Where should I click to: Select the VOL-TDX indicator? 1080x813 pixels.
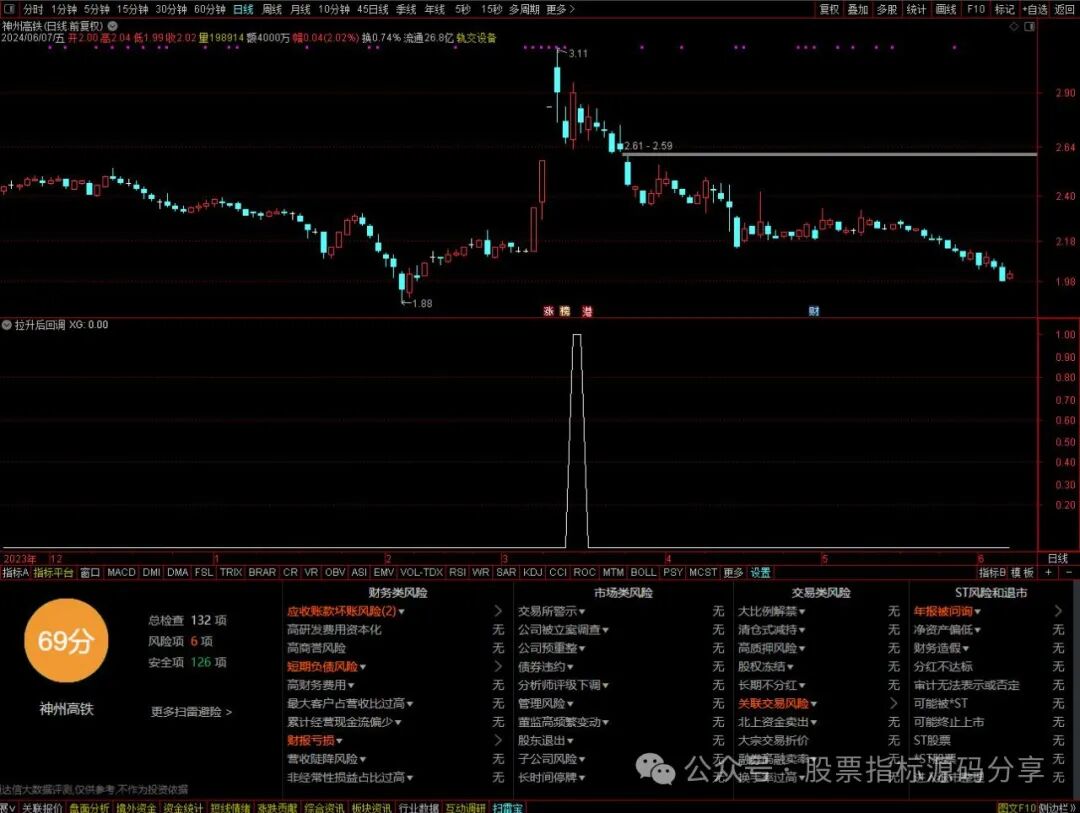click(422, 572)
